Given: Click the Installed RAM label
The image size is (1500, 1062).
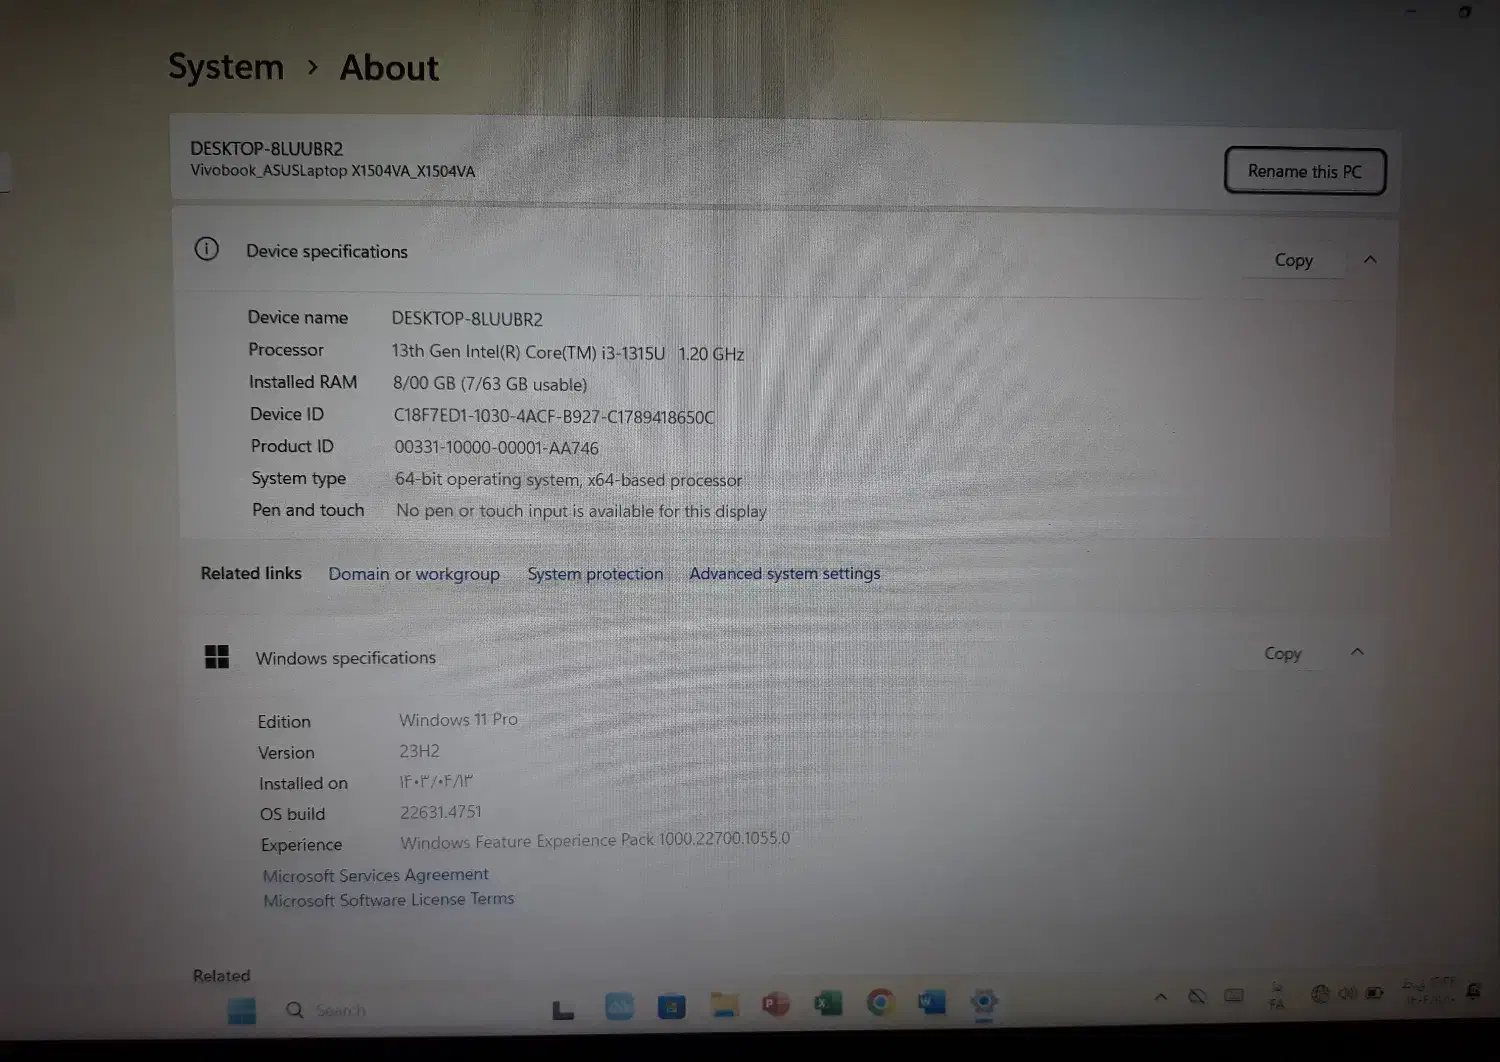Looking at the screenshot, I should 303,382.
